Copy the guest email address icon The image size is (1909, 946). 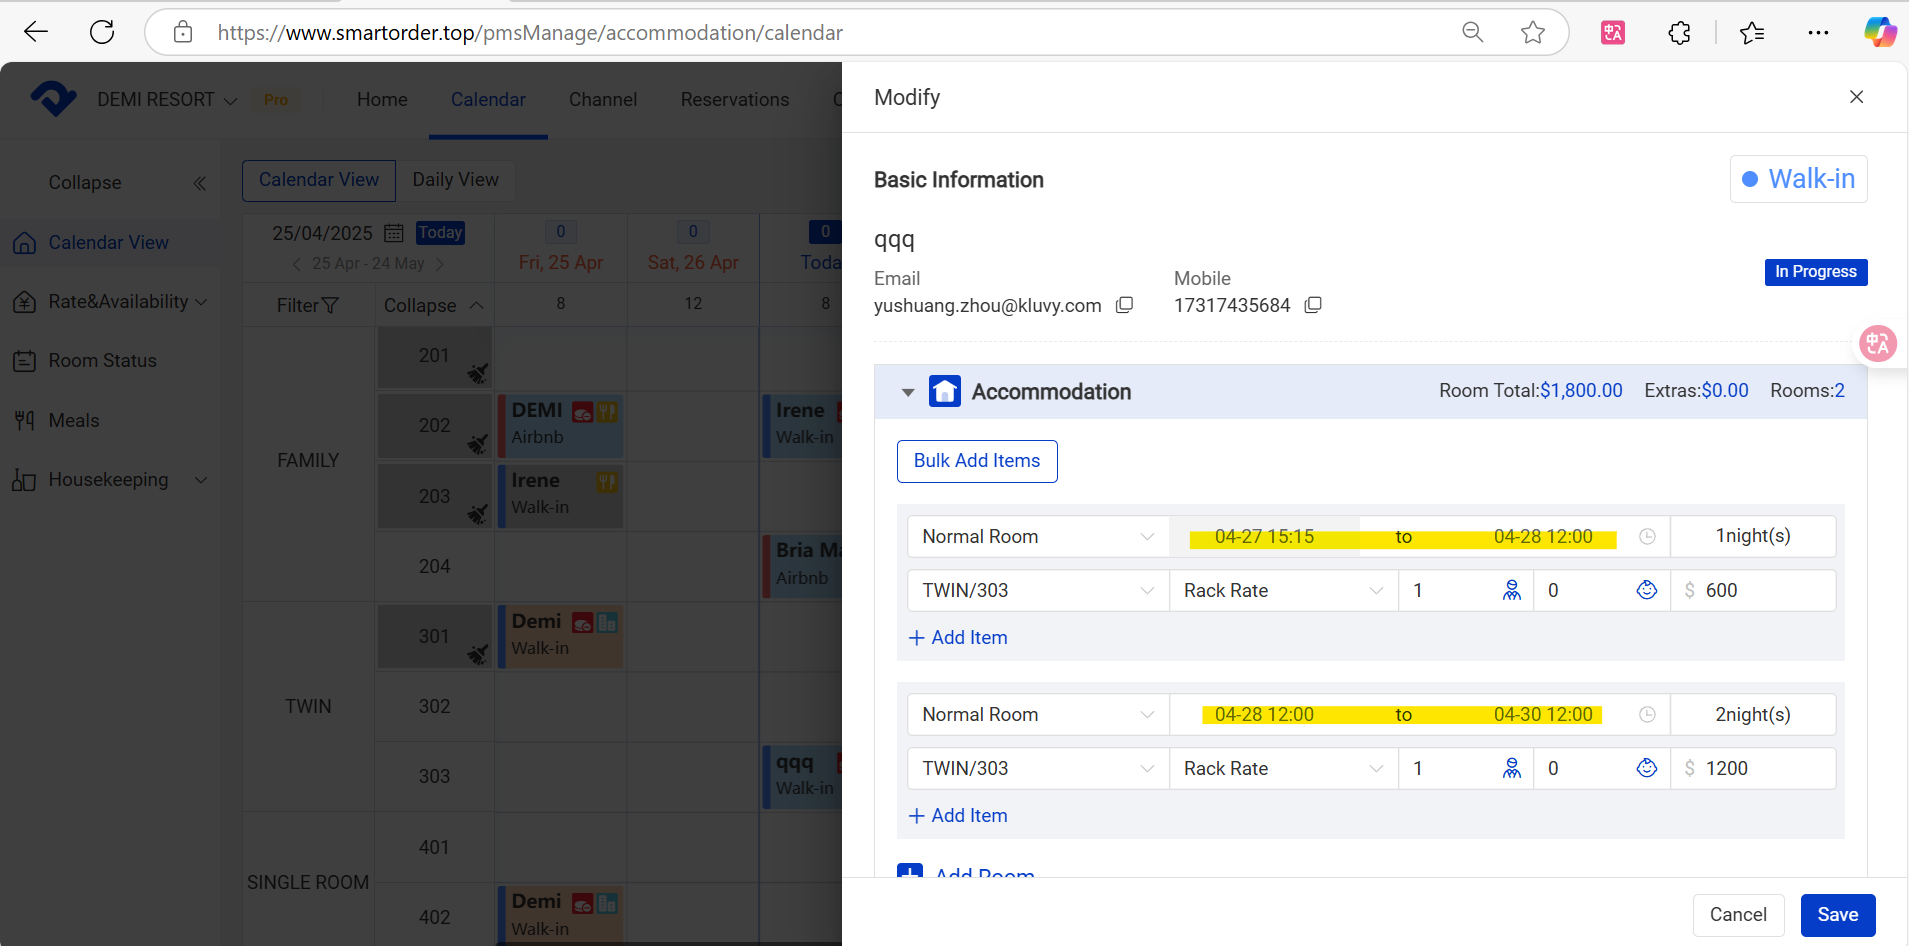click(x=1124, y=305)
